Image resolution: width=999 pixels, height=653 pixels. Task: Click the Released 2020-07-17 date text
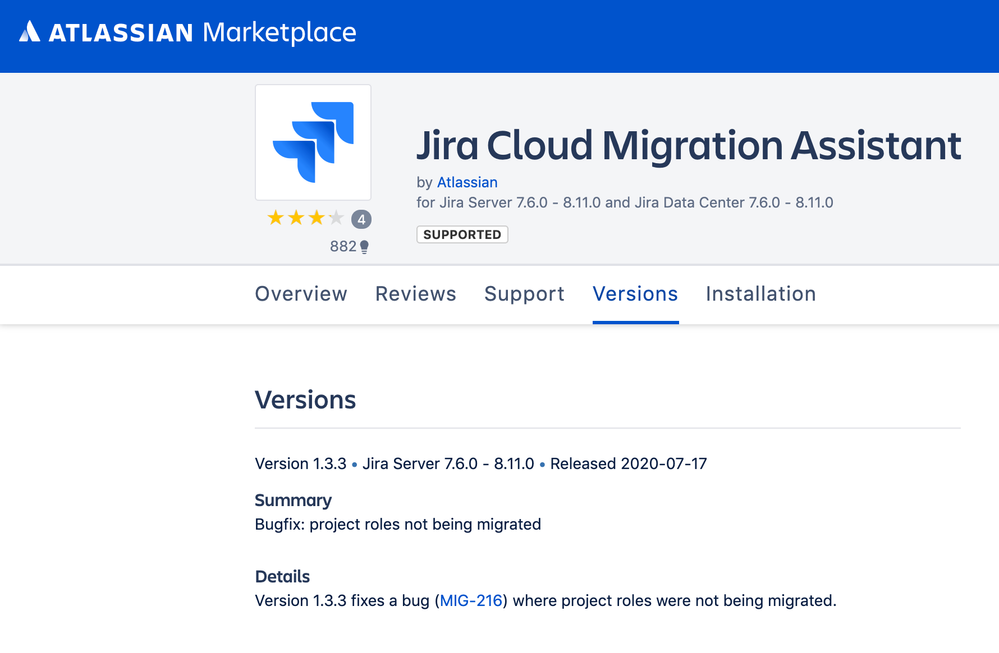(628, 464)
